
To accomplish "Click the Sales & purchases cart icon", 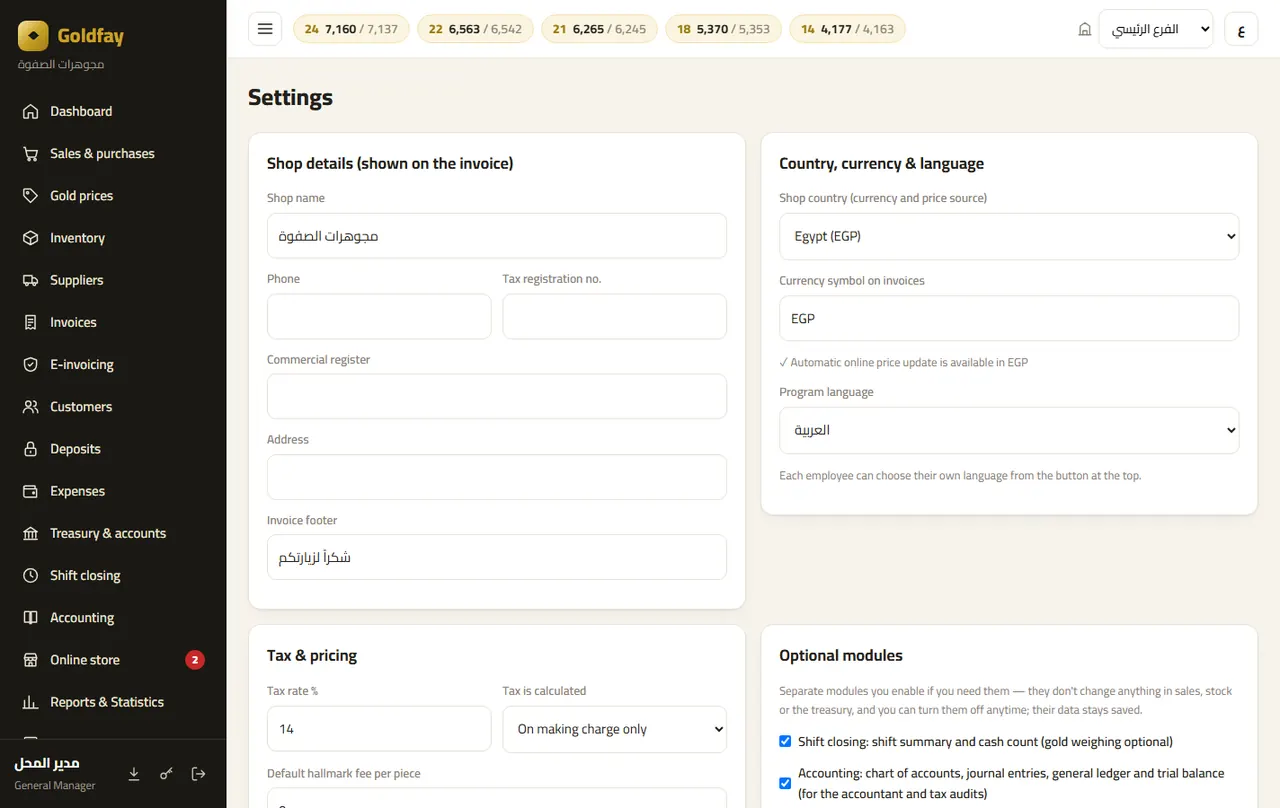I will point(31,153).
